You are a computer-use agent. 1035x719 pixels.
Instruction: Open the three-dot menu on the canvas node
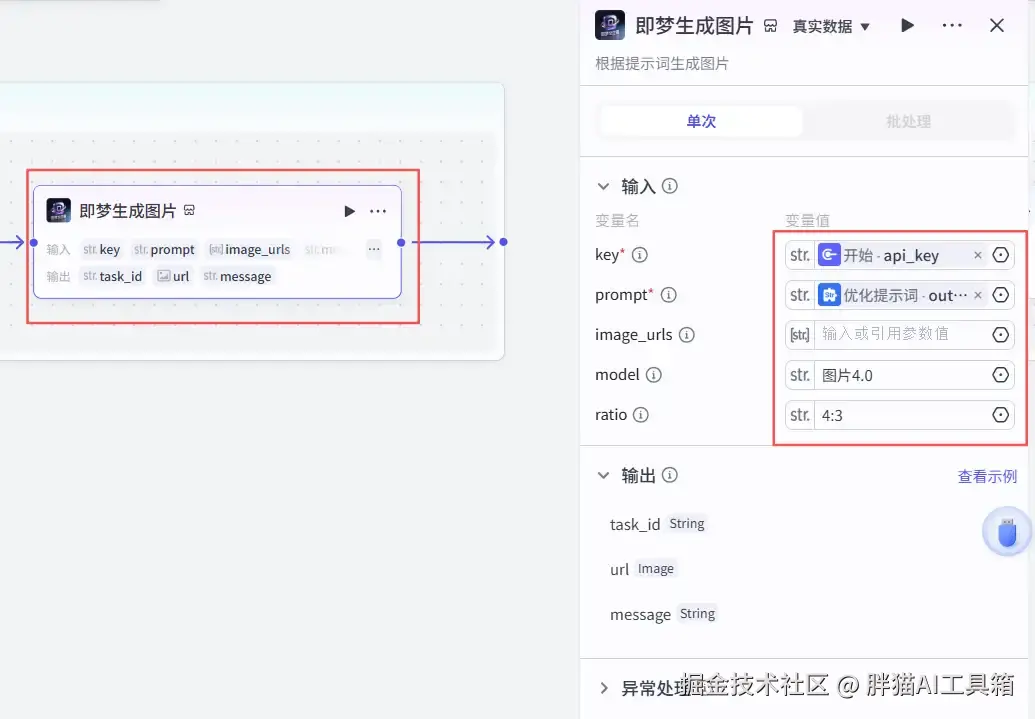tap(378, 211)
